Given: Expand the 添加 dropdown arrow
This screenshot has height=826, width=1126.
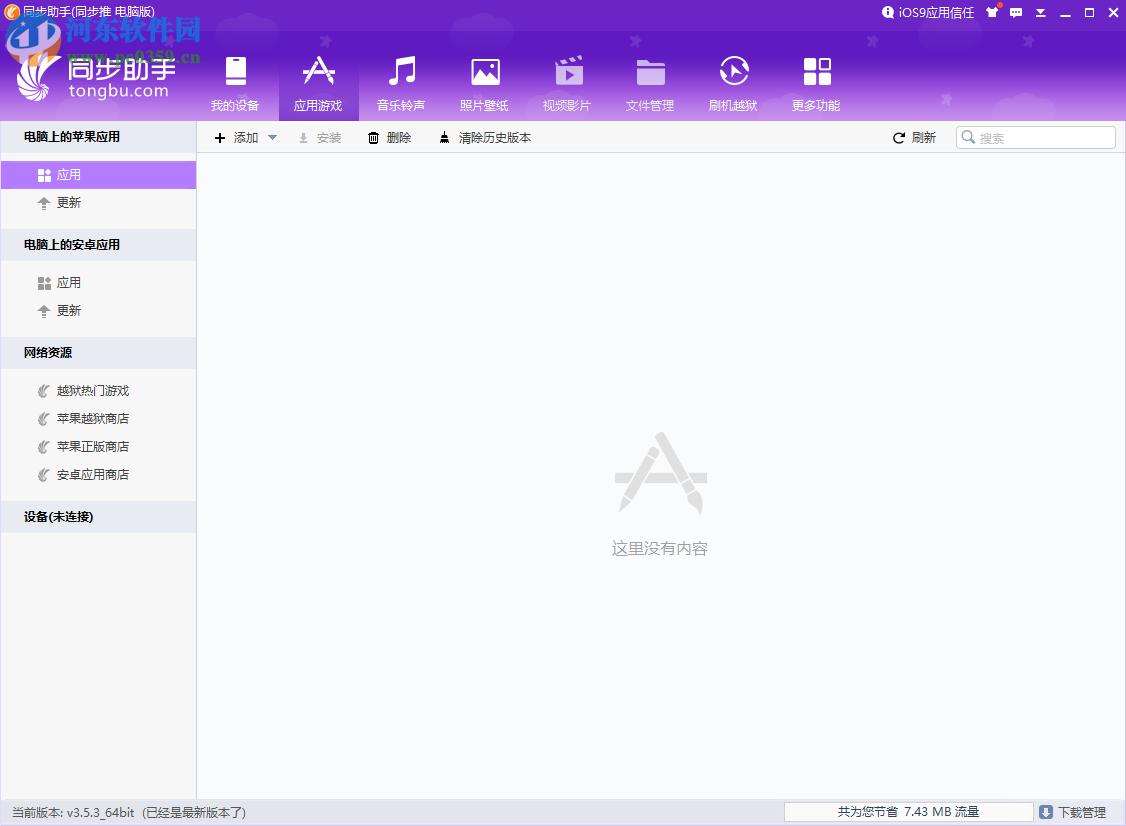Looking at the screenshot, I should click(272, 138).
